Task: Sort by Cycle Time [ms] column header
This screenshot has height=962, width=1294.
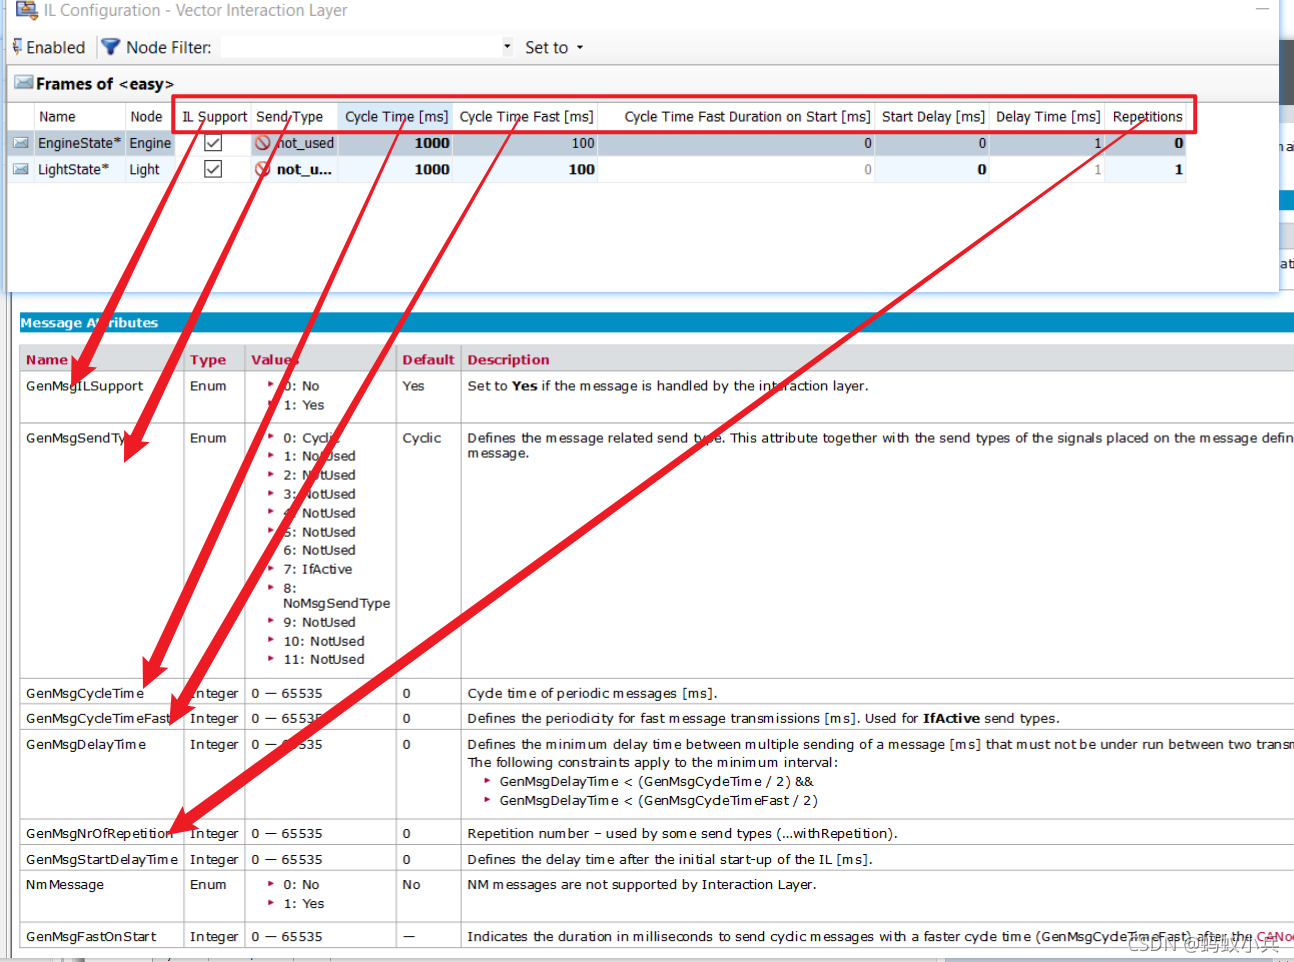Action: pyautogui.click(x=396, y=116)
